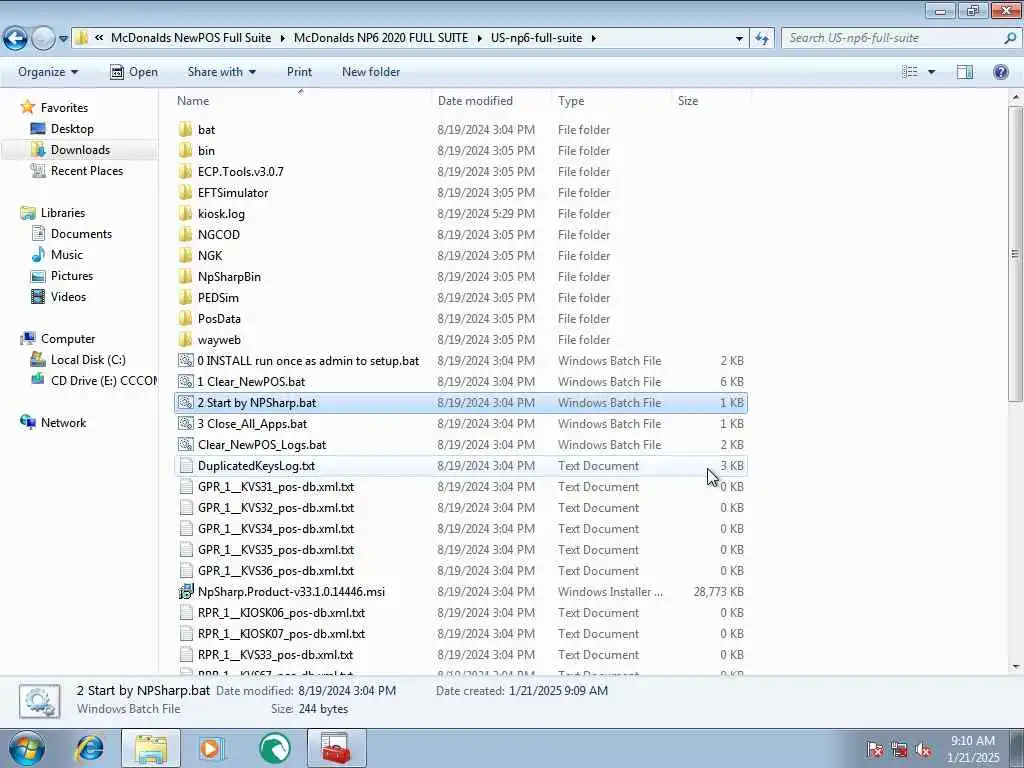Image resolution: width=1024 pixels, height=768 pixels.
Task: Select the EFTSimulator folder icon
Action: point(185,193)
